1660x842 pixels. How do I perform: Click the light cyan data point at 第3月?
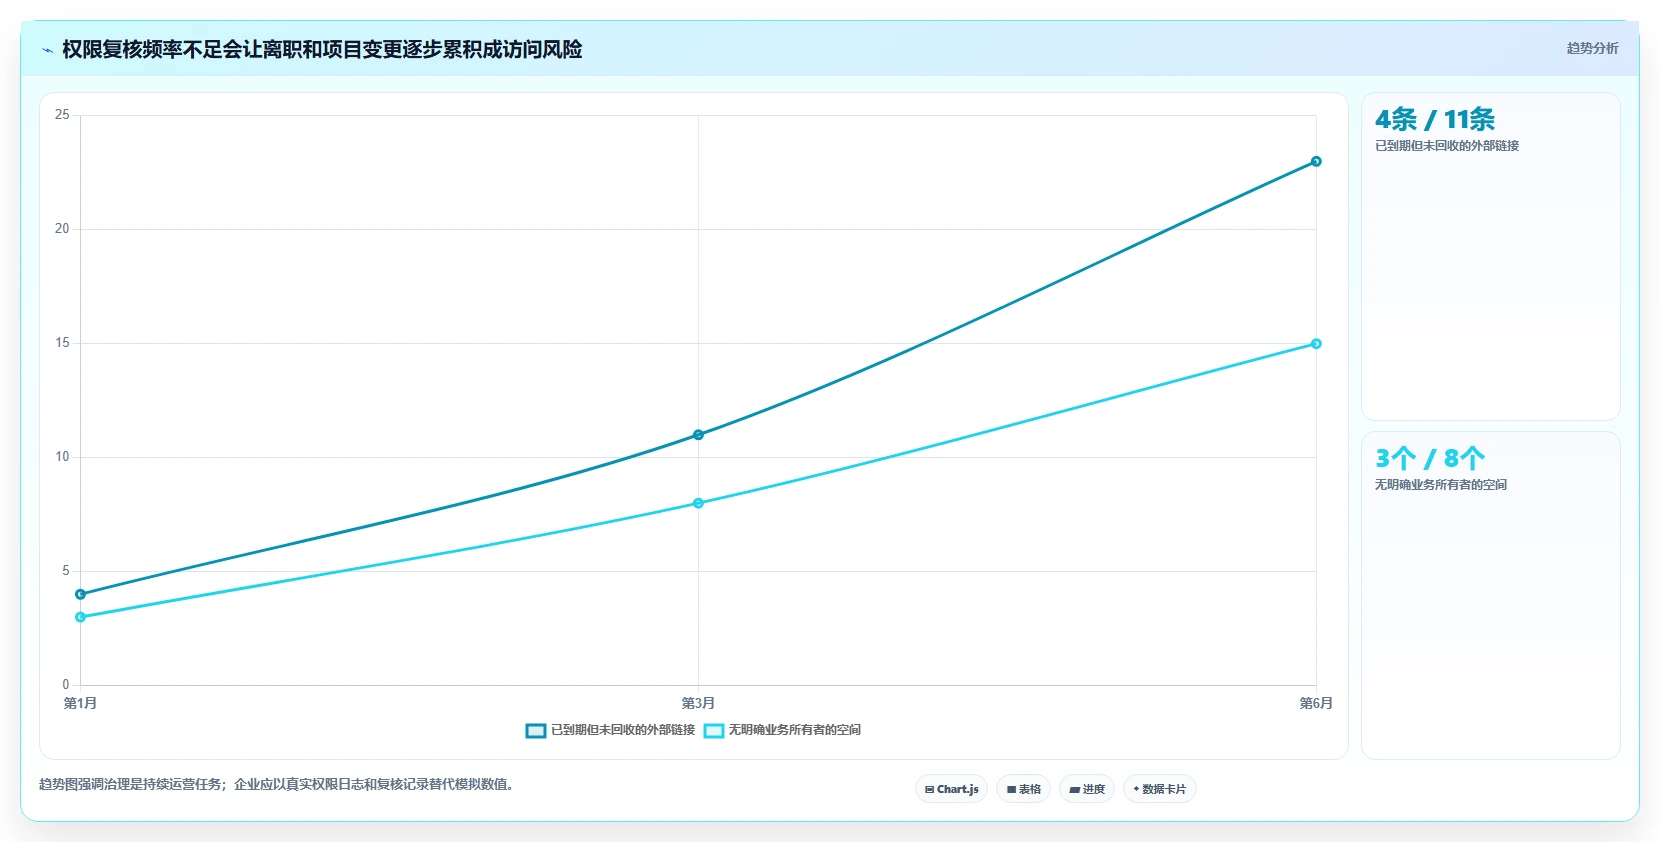pyautogui.click(x=698, y=503)
